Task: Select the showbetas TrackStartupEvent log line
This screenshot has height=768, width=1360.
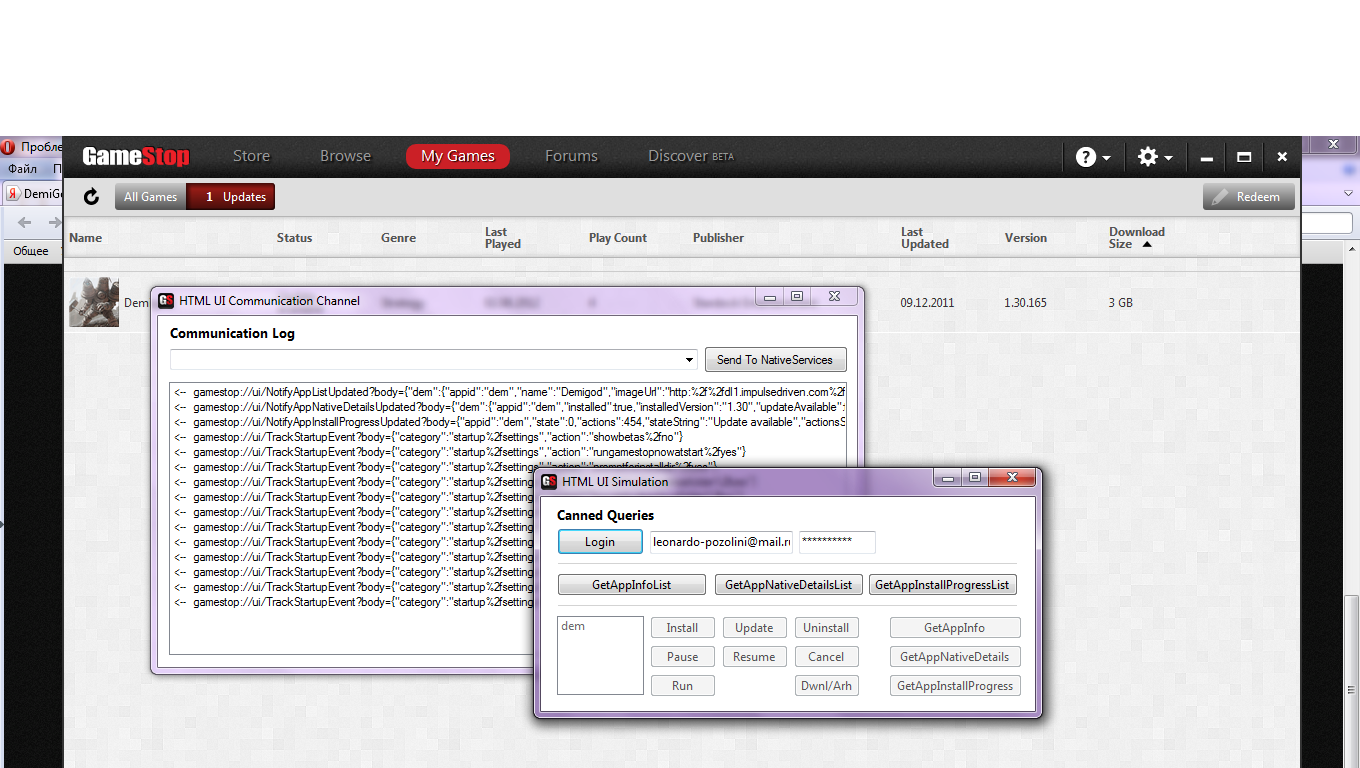Action: pos(429,437)
